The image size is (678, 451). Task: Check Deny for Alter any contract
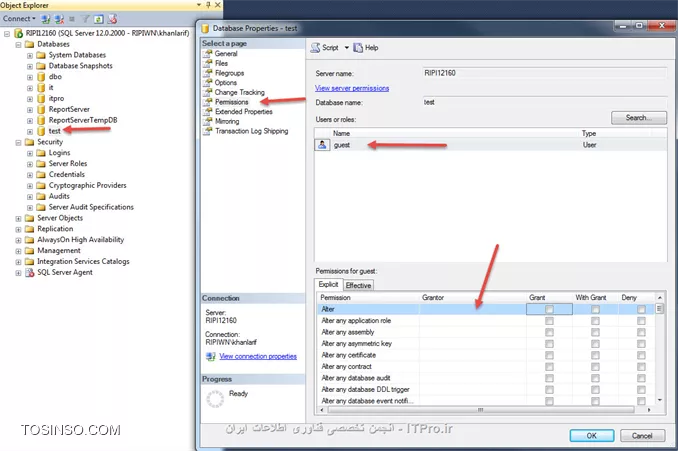click(641, 367)
